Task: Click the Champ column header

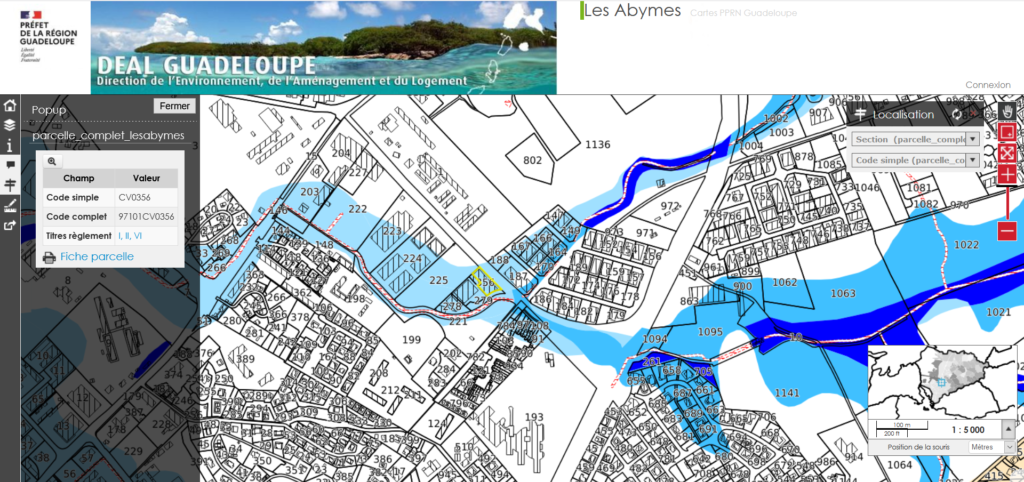Action: click(78, 178)
